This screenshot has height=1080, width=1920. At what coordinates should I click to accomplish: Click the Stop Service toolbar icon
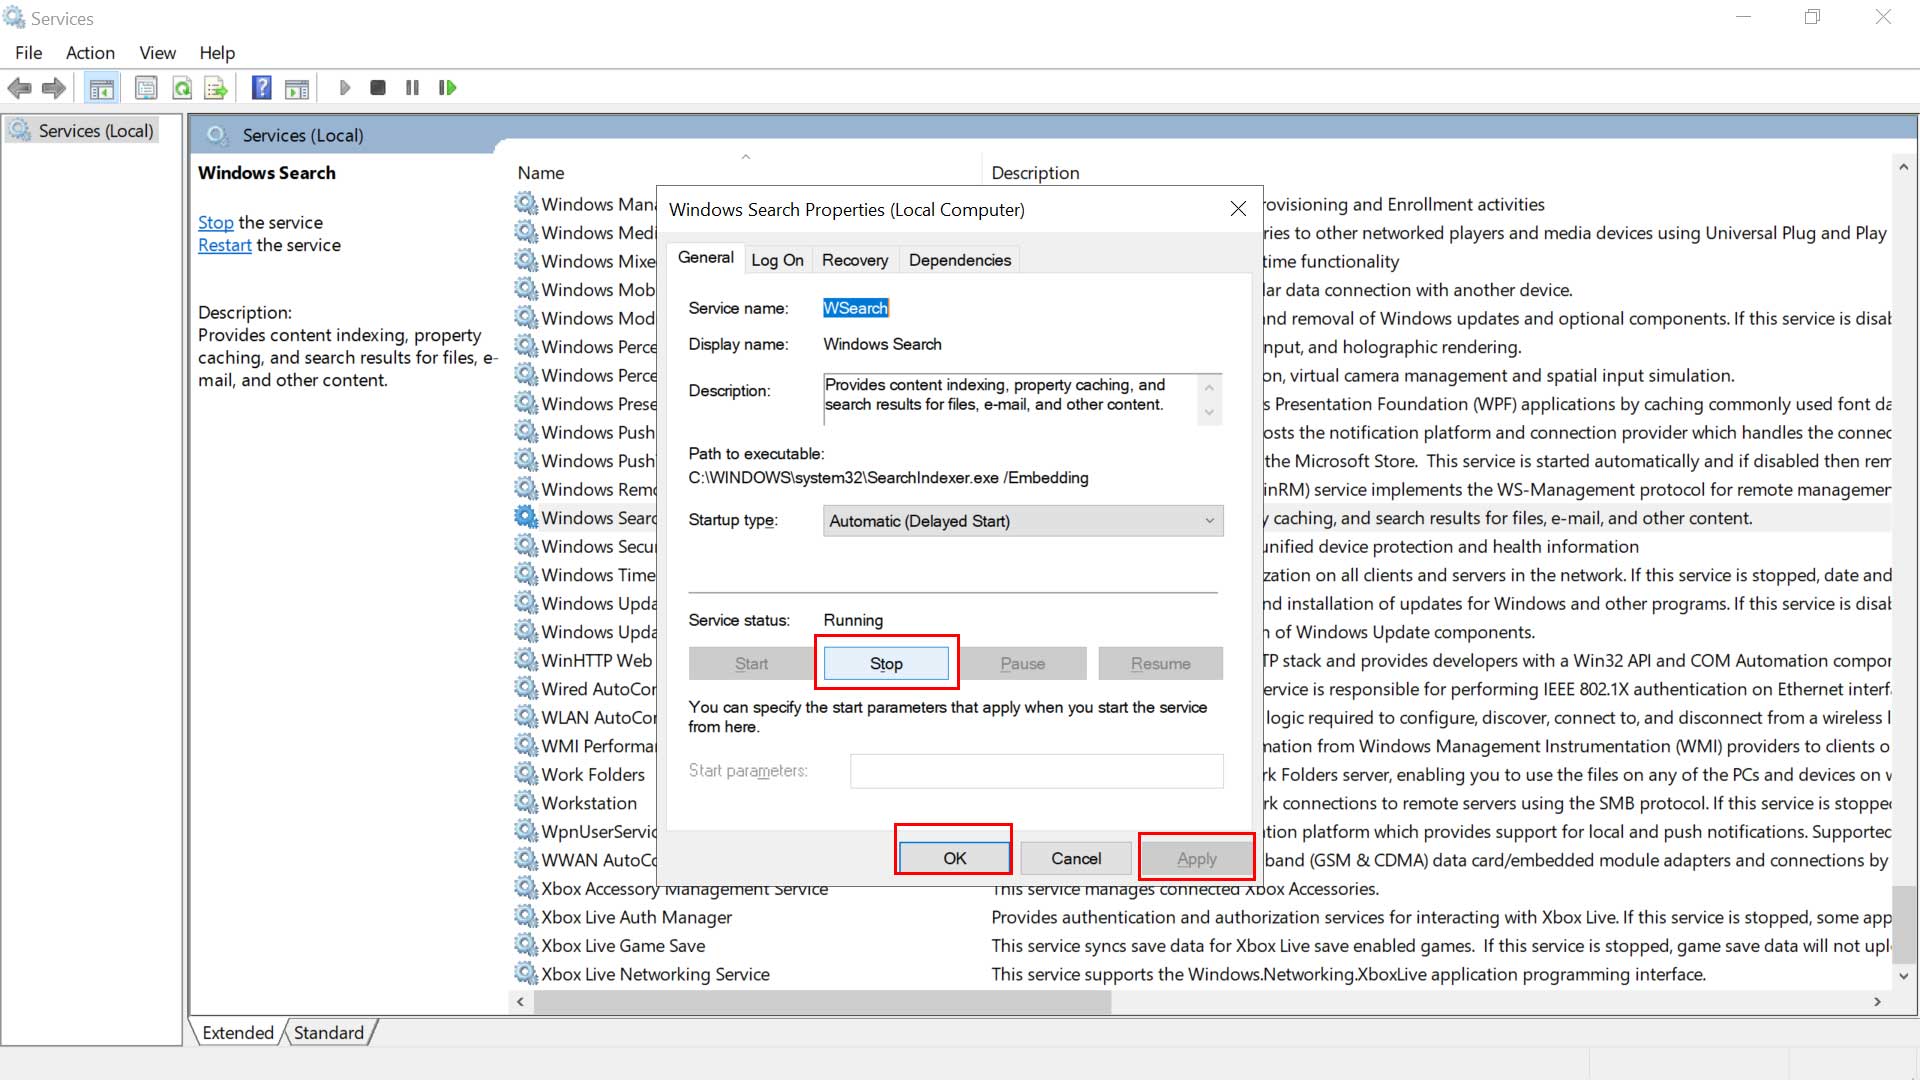[378, 87]
